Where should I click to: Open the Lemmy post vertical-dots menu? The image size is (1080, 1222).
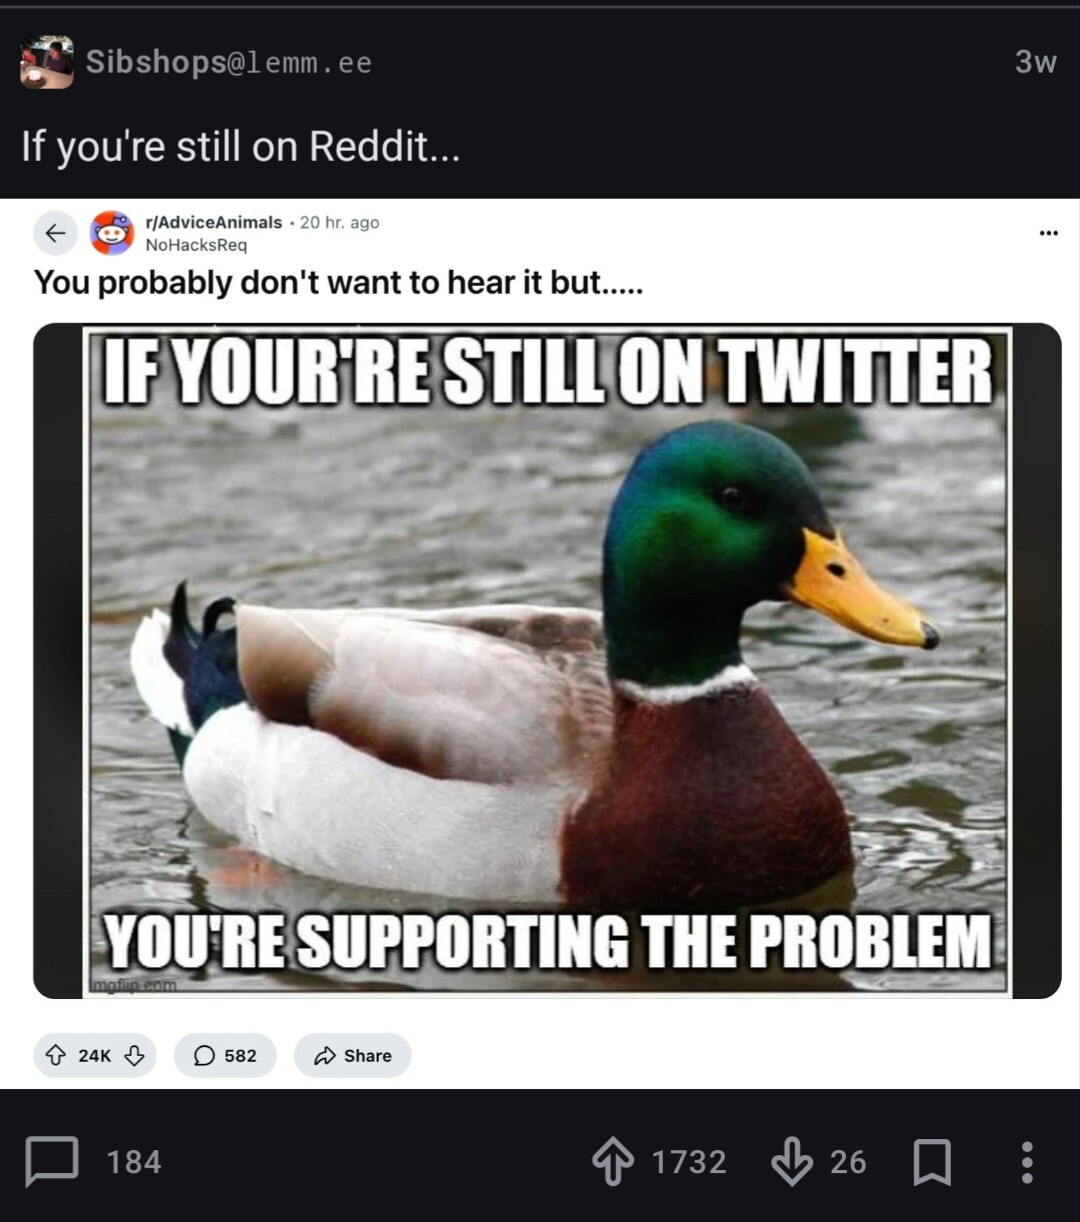pos(1027,1162)
